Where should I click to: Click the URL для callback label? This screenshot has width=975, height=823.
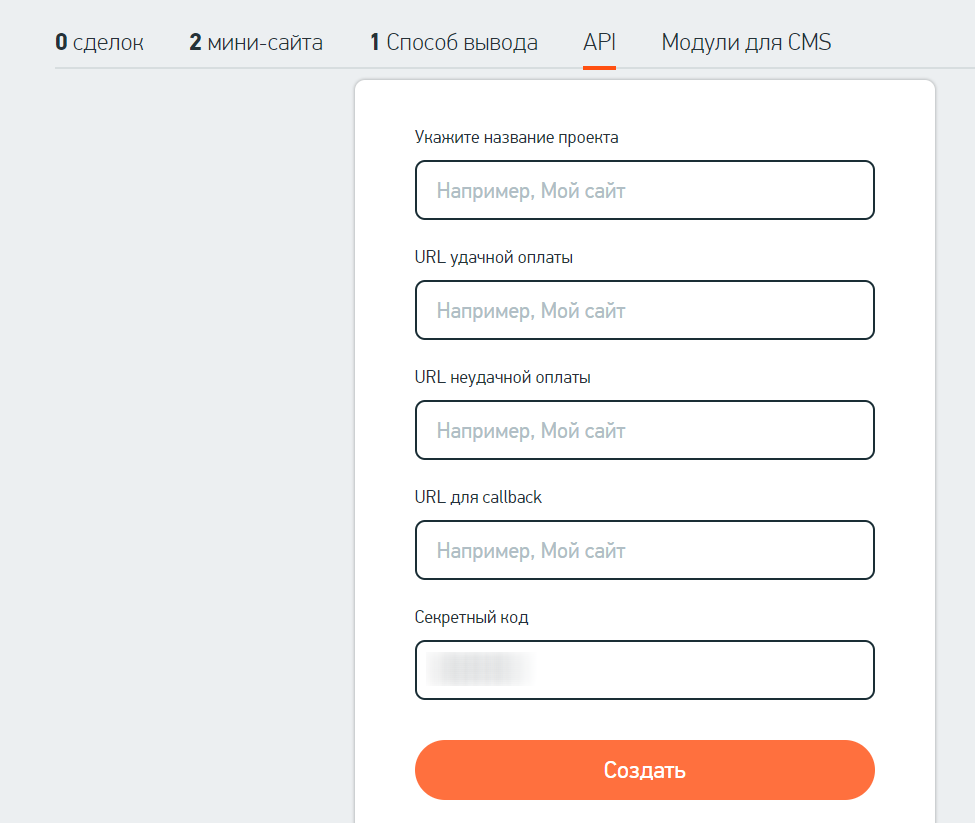click(x=478, y=497)
